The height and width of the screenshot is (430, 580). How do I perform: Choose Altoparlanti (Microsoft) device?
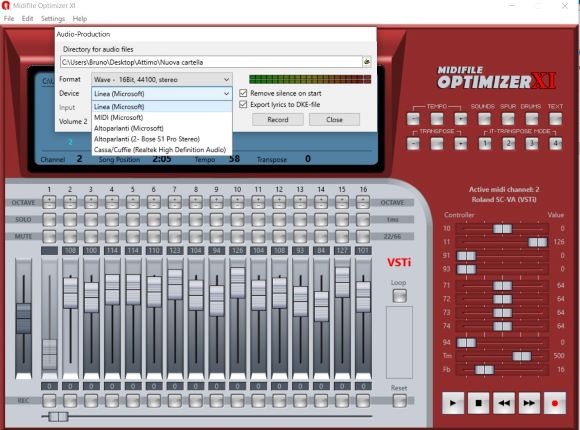(162, 128)
